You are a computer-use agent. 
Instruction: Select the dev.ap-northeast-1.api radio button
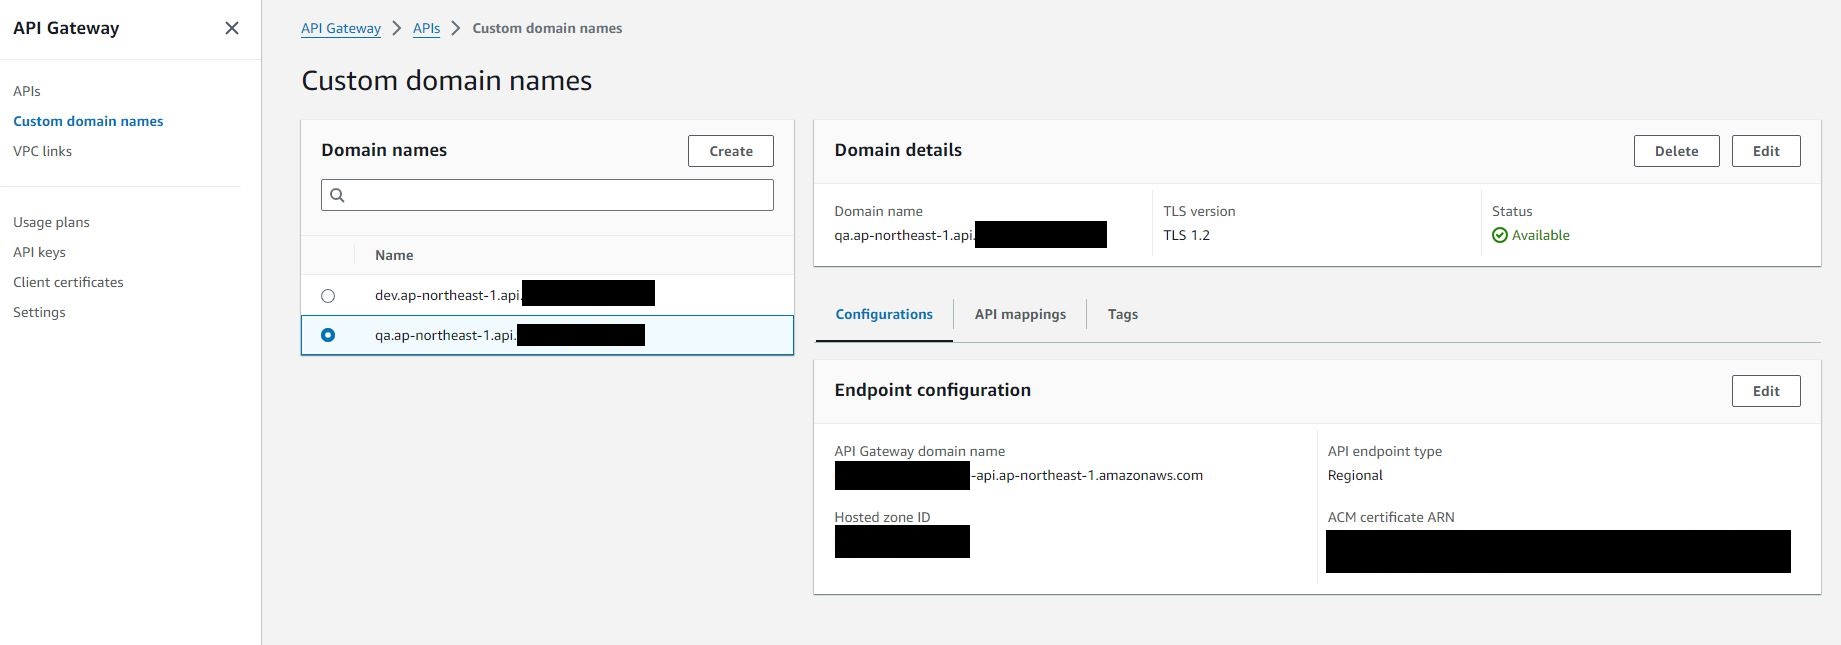click(x=328, y=296)
